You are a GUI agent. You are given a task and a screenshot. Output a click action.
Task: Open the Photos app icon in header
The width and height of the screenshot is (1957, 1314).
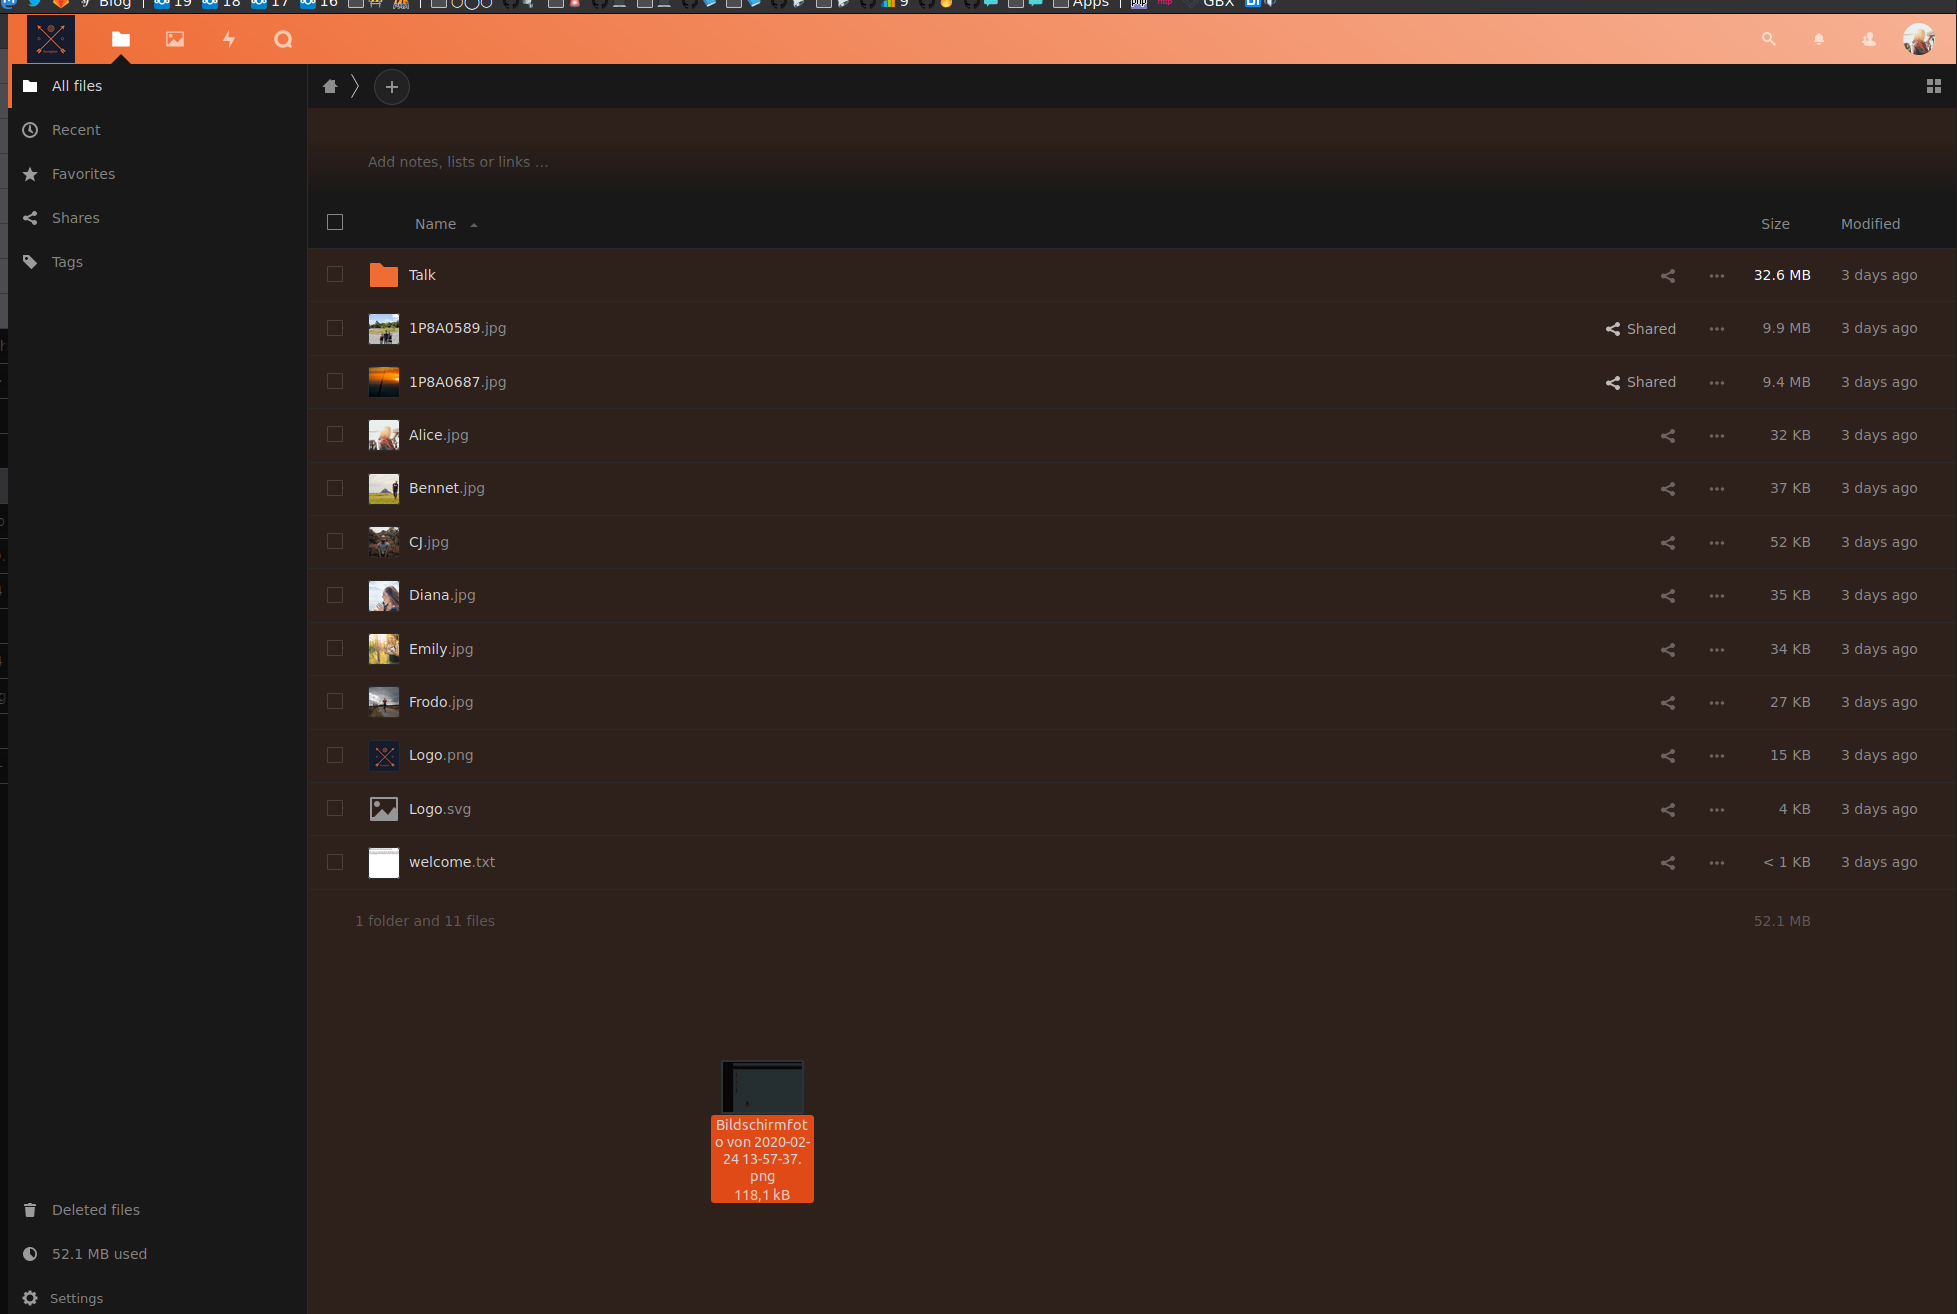coord(175,39)
